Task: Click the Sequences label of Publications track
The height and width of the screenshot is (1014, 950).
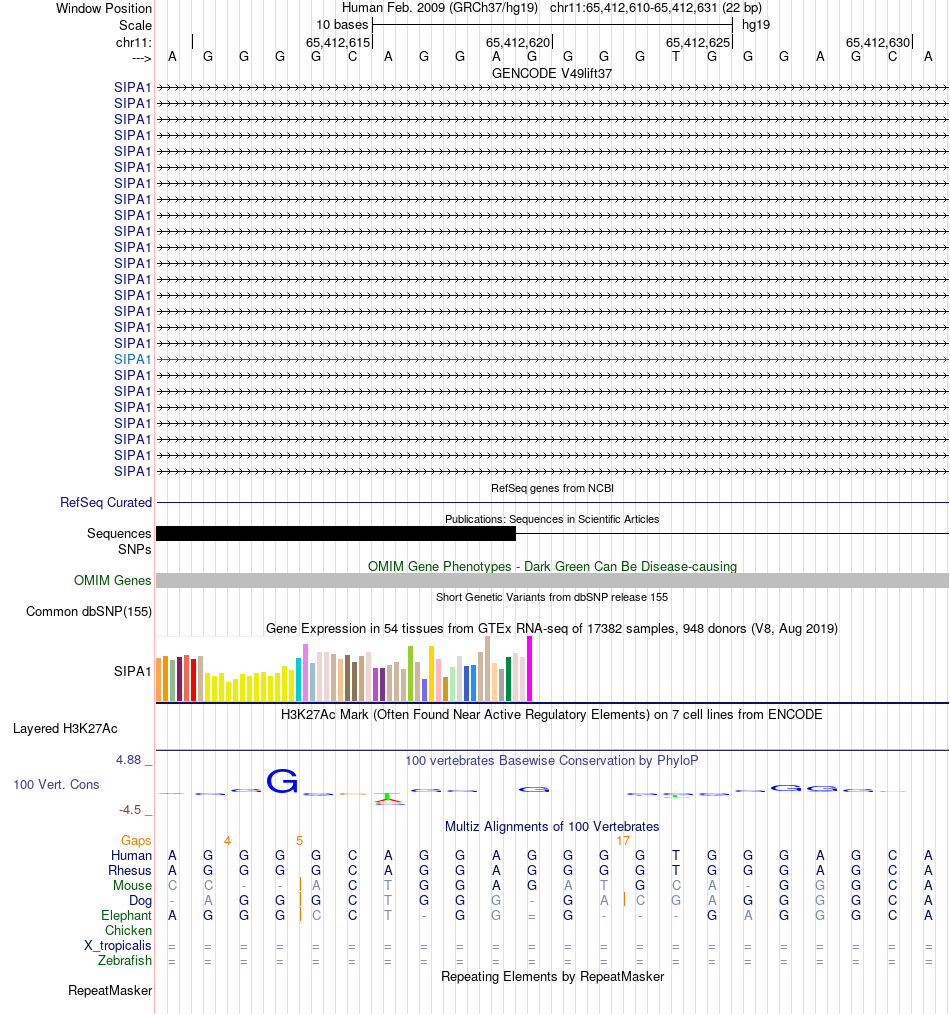Action: (119, 534)
